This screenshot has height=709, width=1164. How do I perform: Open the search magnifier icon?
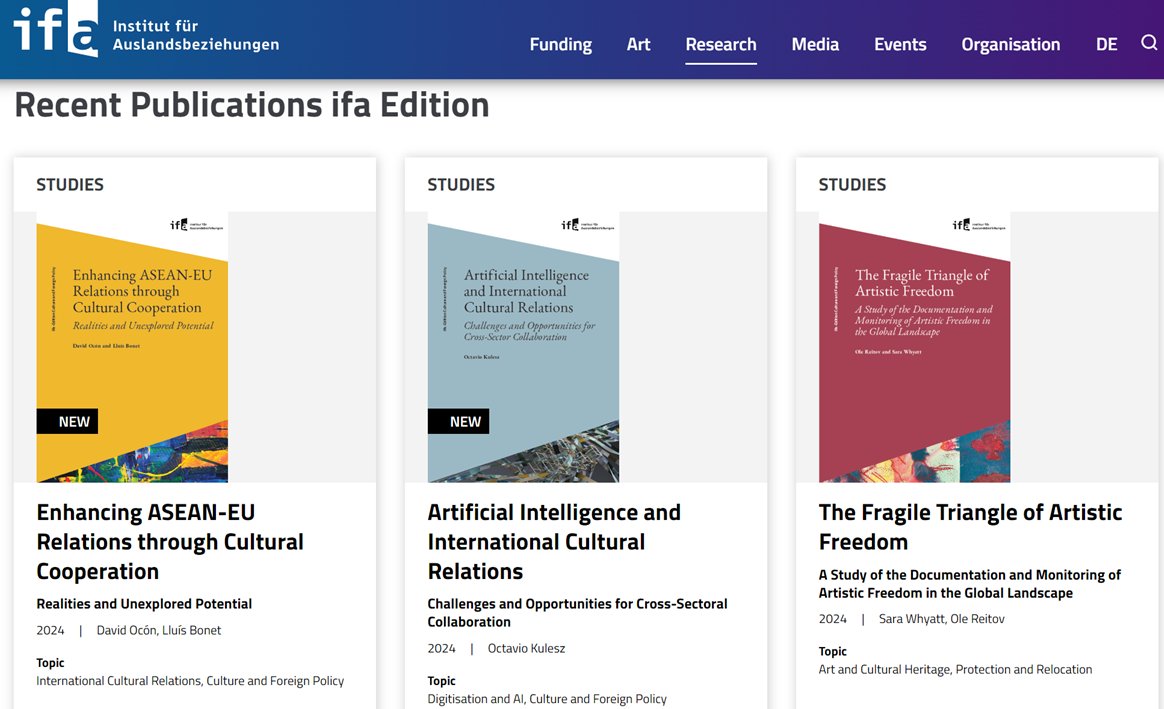pyautogui.click(x=1148, y=43)
